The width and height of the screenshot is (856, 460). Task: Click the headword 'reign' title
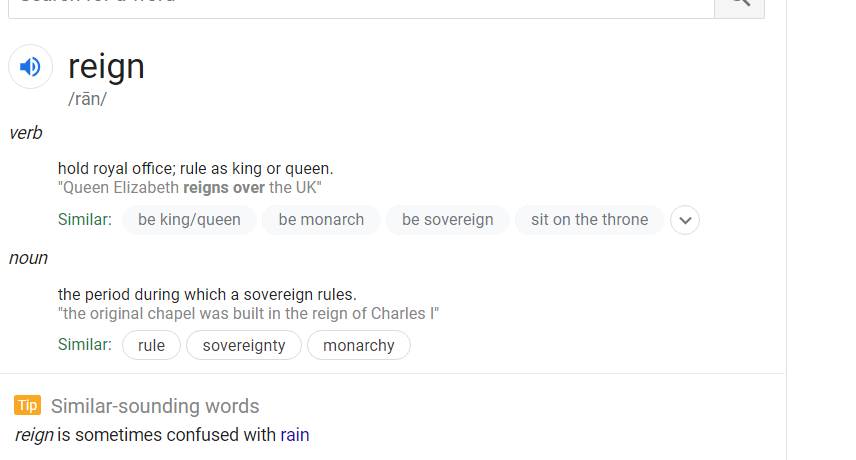click(106, 67)
